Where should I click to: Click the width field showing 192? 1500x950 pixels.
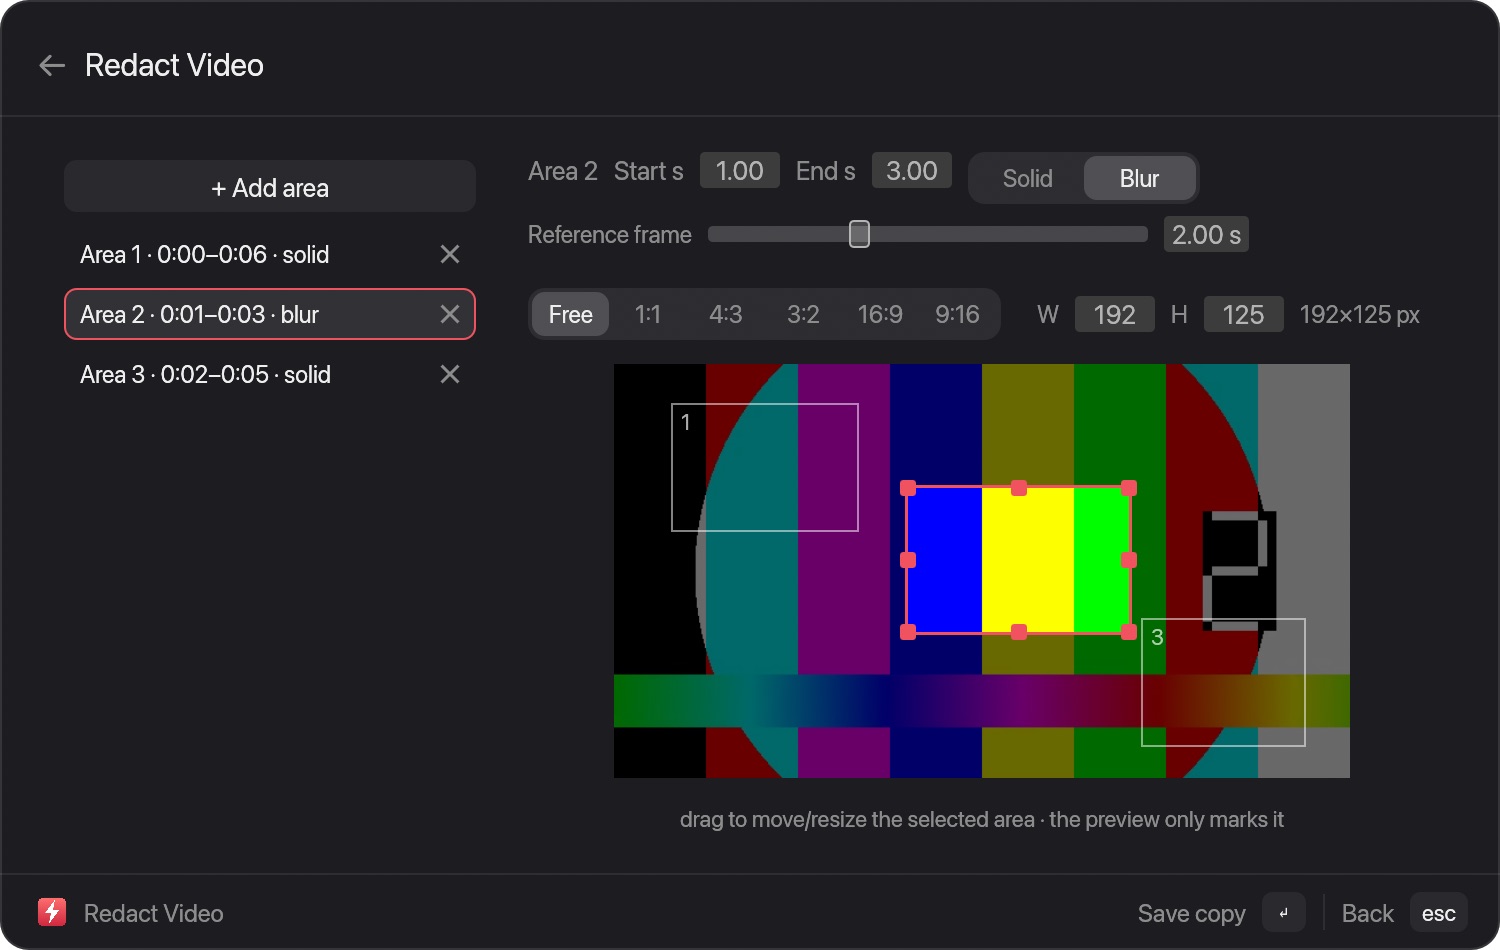coord(1115,315)
